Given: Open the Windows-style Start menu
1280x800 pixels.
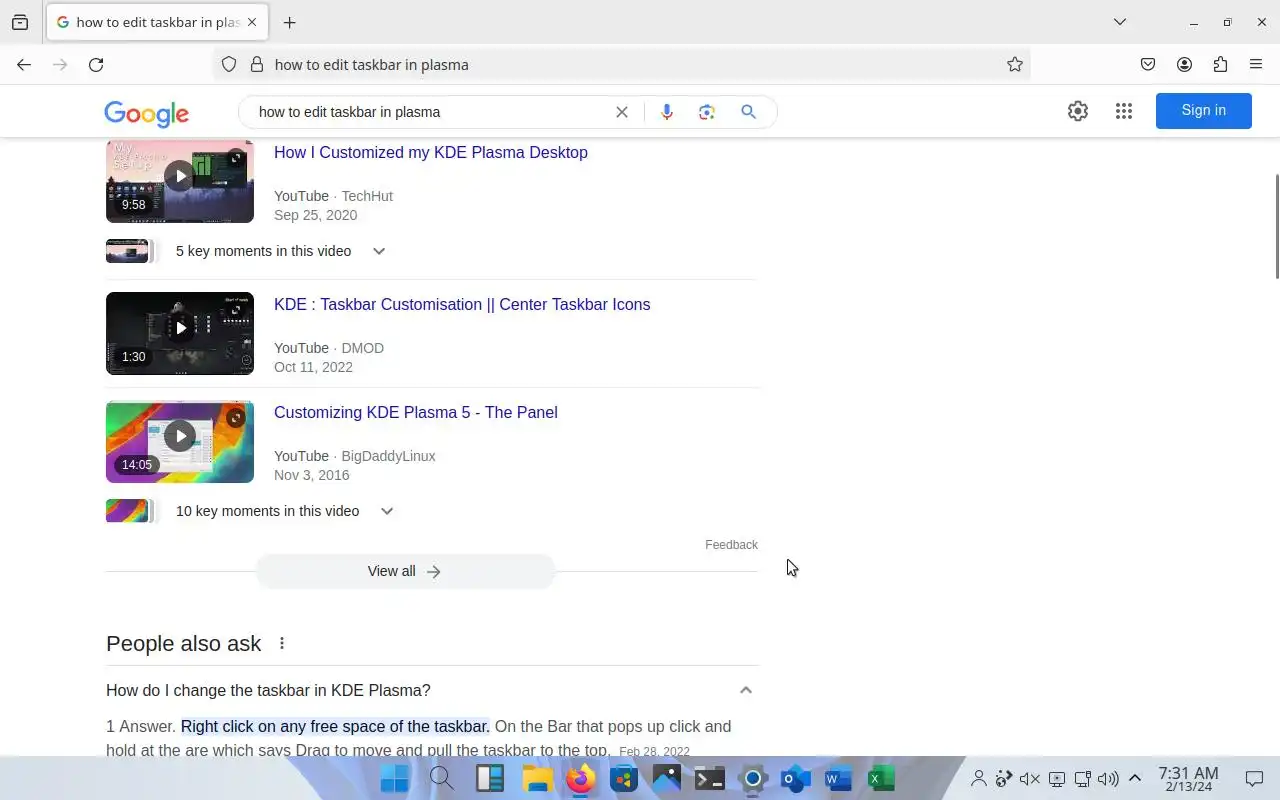Looking at the screenshot, I should coord(394,778).
